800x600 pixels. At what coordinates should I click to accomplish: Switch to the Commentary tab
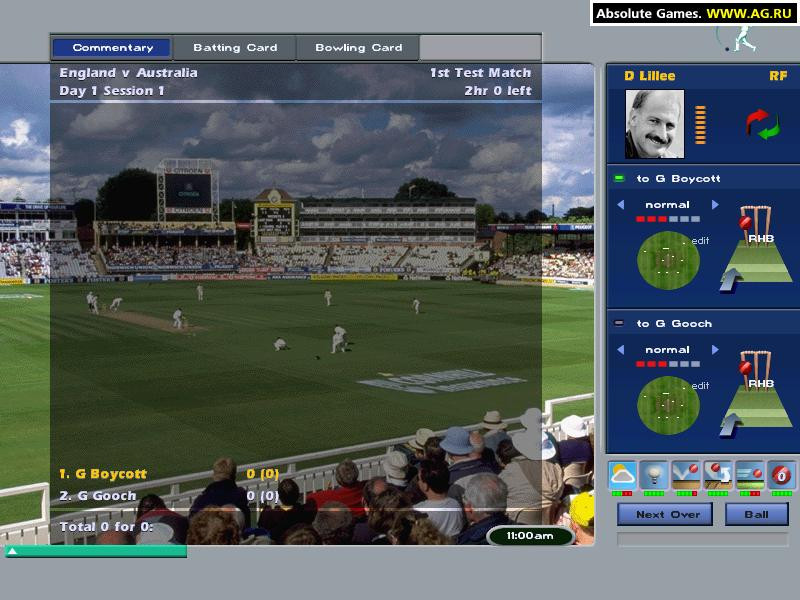[112, 47]
